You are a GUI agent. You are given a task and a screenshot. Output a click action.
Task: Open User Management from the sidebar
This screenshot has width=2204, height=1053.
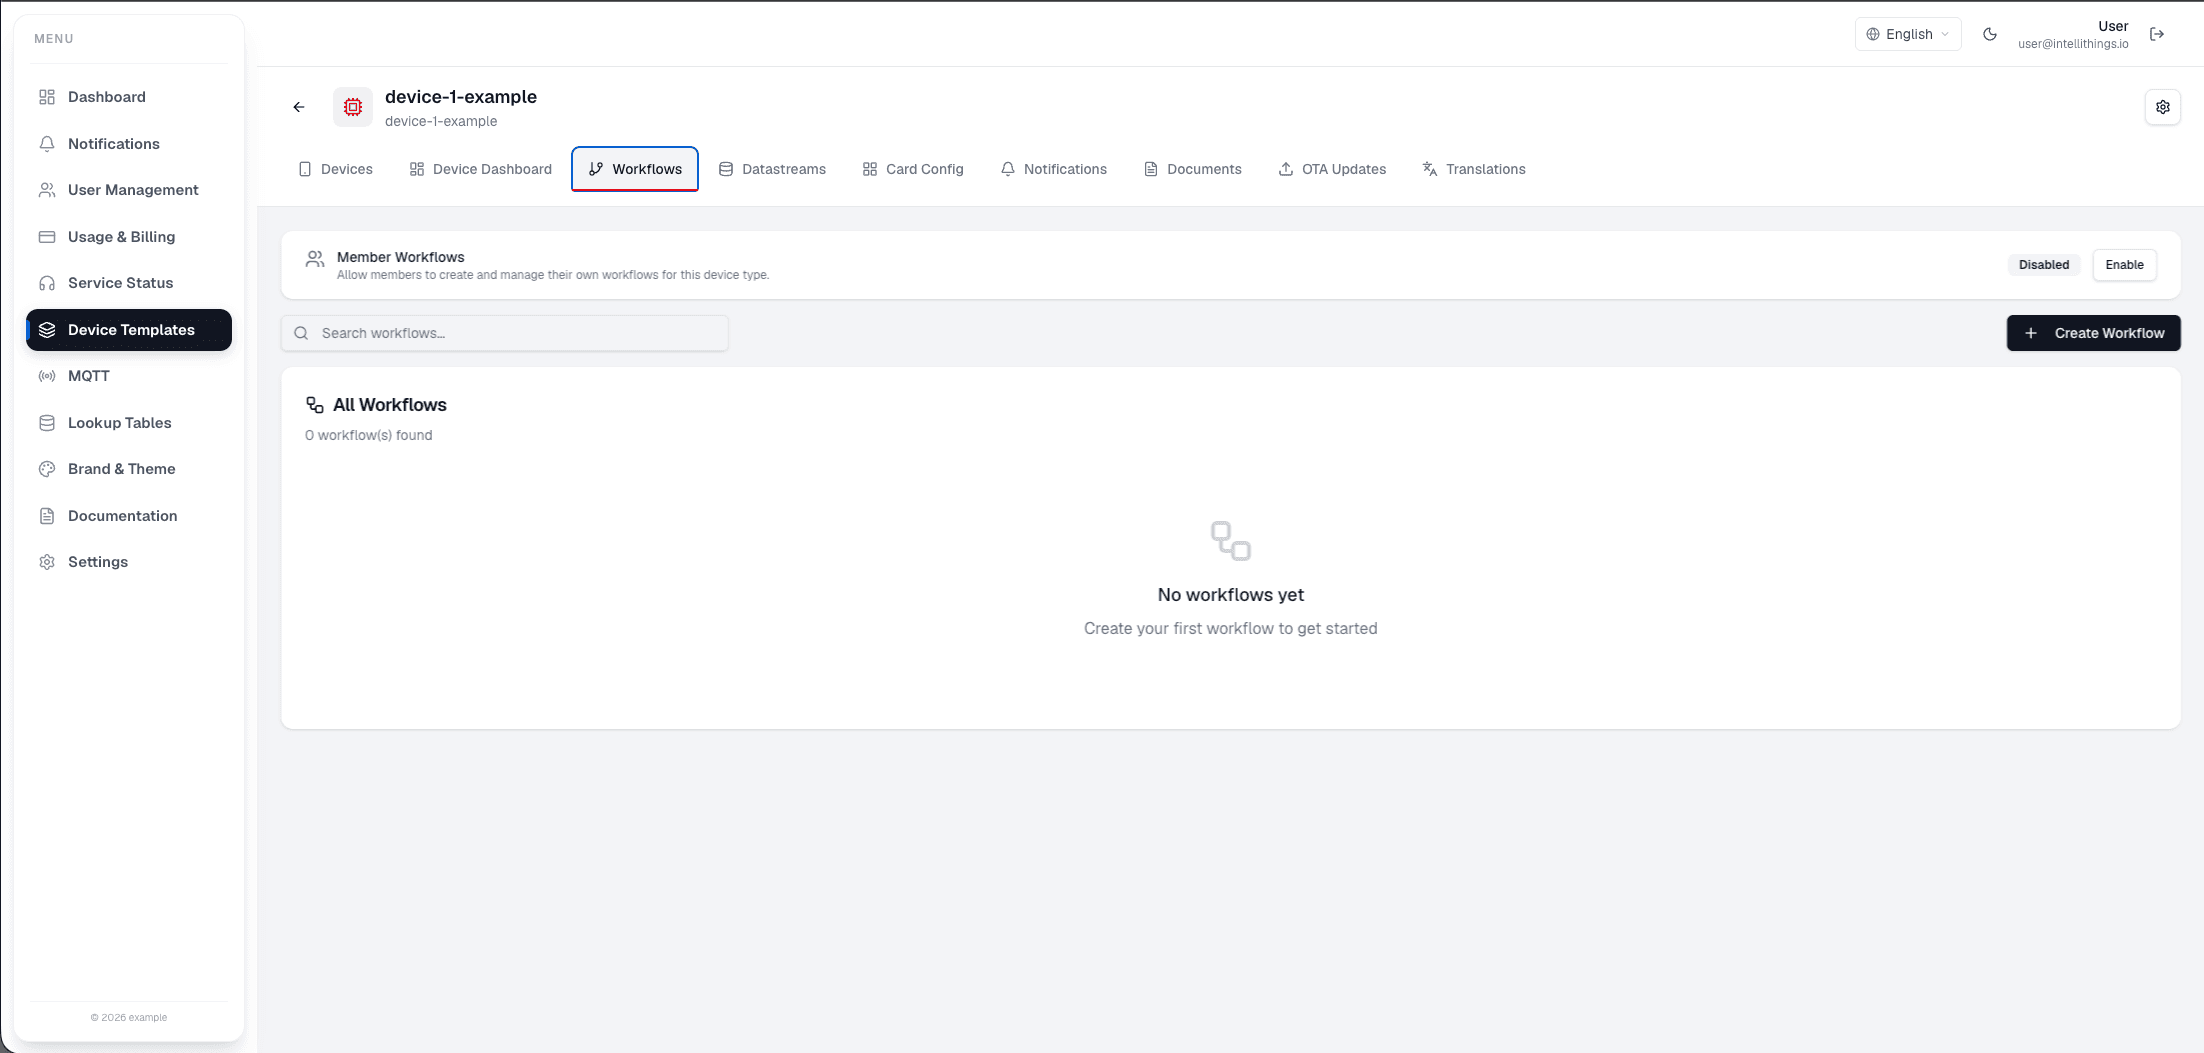point(129,190)
